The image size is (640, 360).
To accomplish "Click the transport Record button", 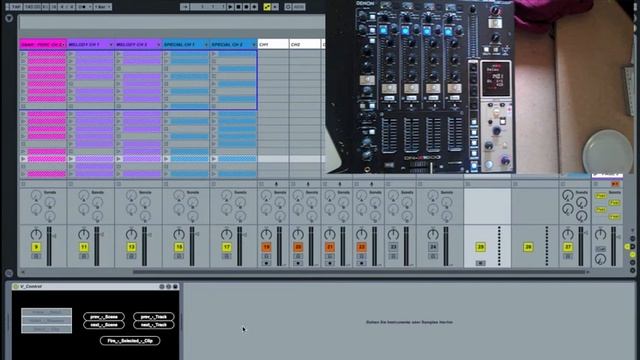I will pos(247,7).
